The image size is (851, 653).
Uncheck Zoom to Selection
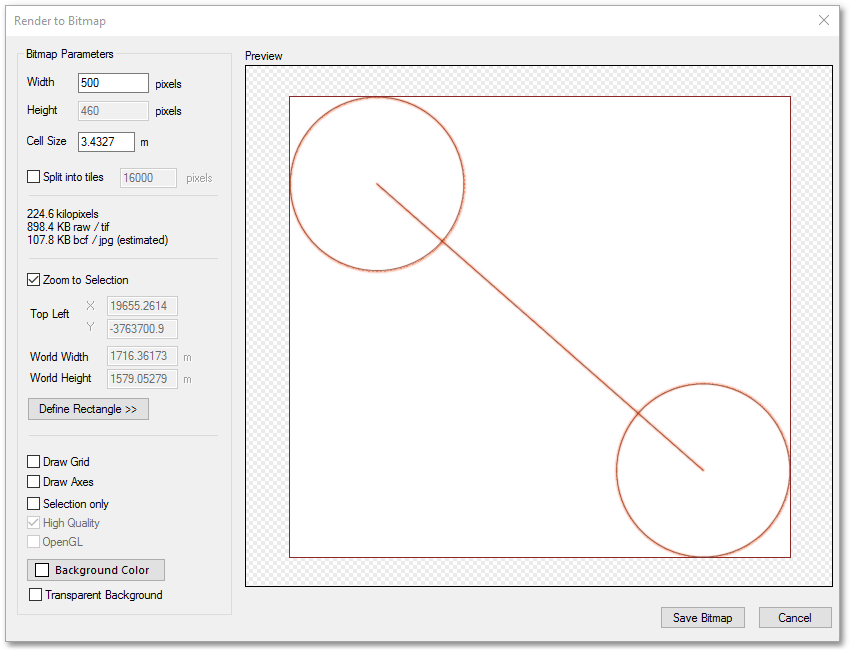pos(34,280)
